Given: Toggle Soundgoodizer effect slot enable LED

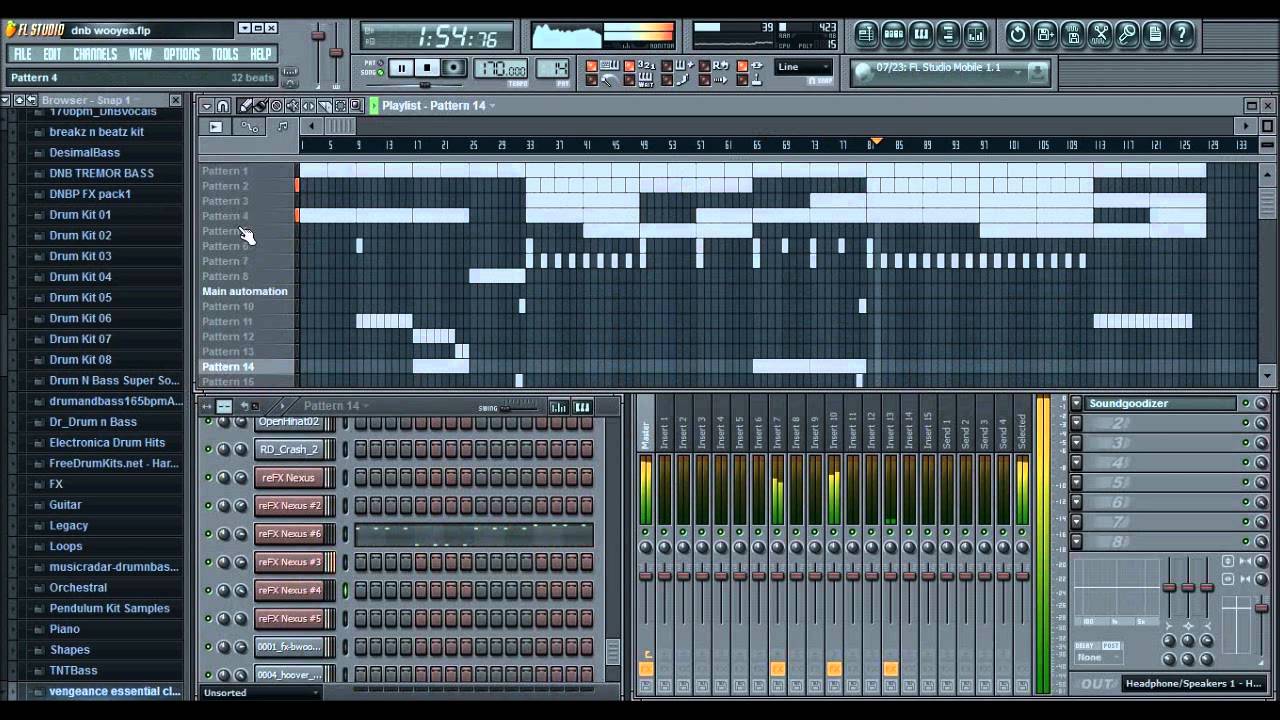Looking at the screenshot, I should click(1245, 403).
